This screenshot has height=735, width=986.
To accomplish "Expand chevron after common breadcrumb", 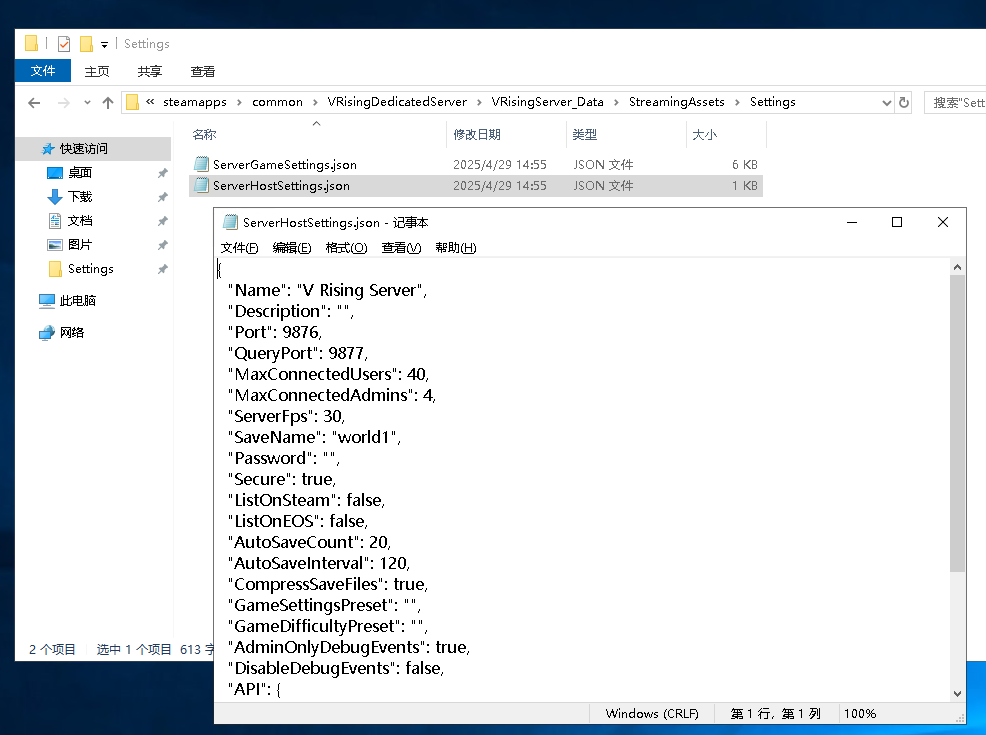I will click(315, 102).
